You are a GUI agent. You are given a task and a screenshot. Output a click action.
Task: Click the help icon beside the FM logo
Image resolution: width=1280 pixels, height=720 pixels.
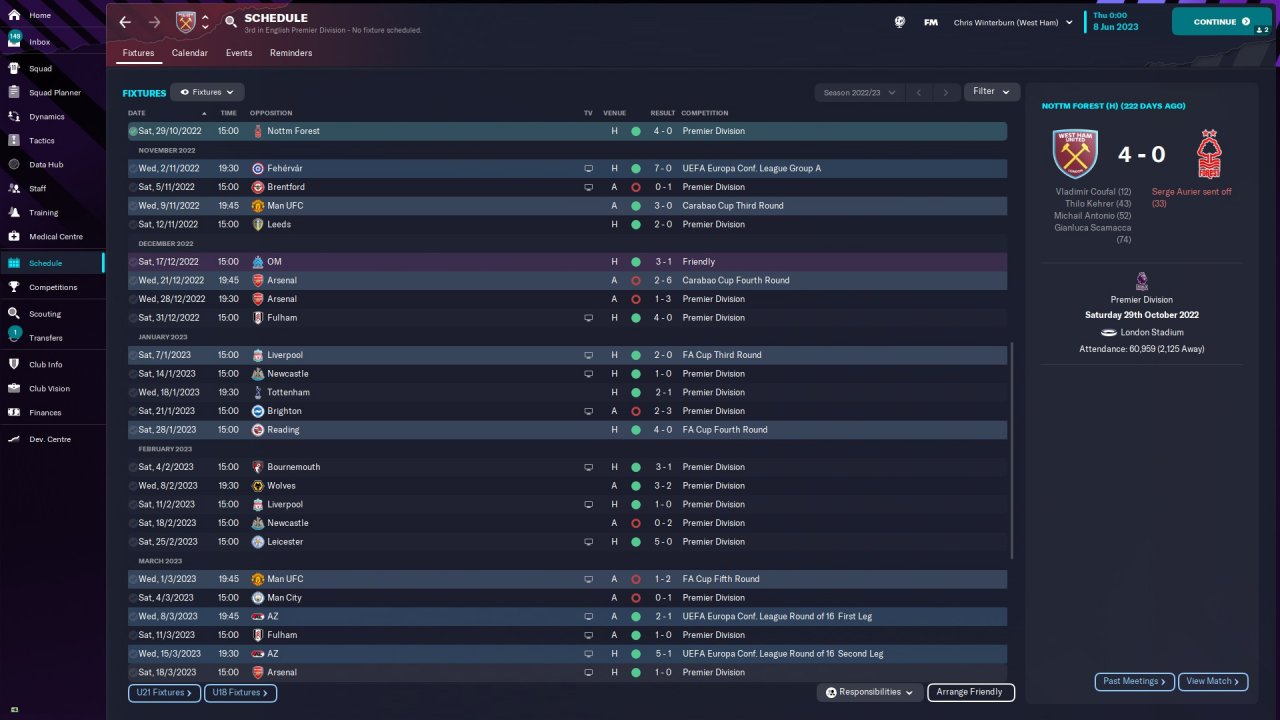pyautogui.click(x=900, y=22)
